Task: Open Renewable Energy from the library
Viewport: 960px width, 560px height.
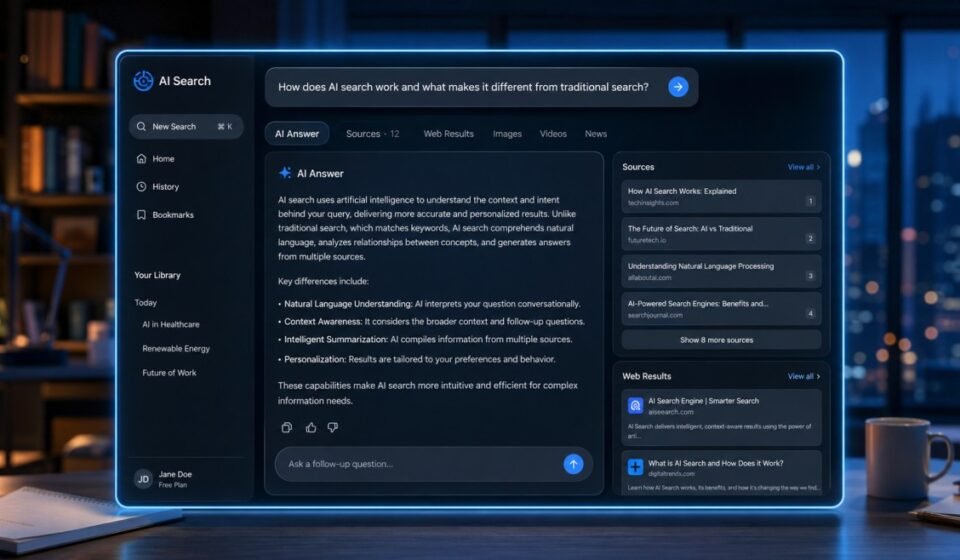Action: (176, 348)
